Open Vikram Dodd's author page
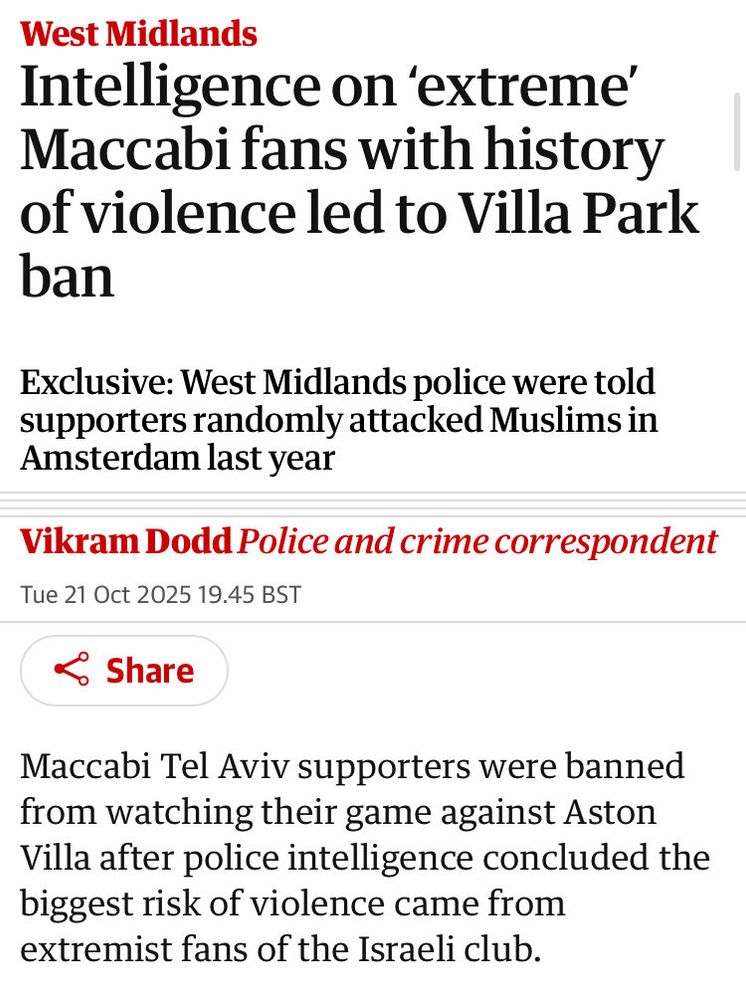 click(x=126, y=541)
